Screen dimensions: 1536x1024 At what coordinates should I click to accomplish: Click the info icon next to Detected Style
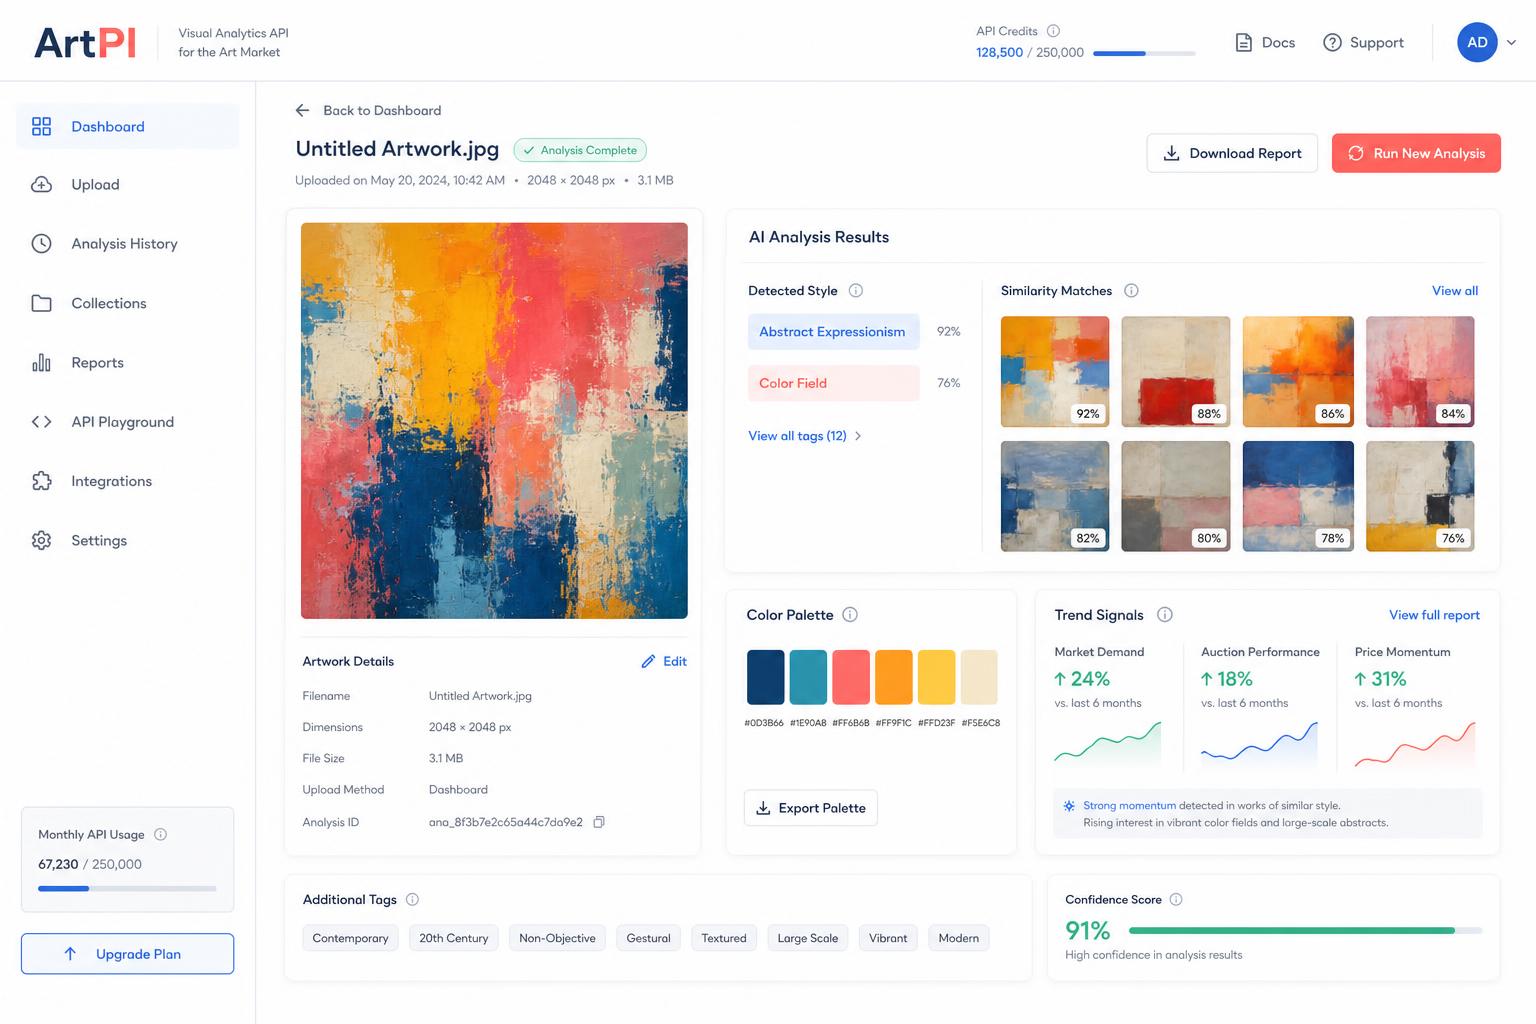(x=856, y=291)
